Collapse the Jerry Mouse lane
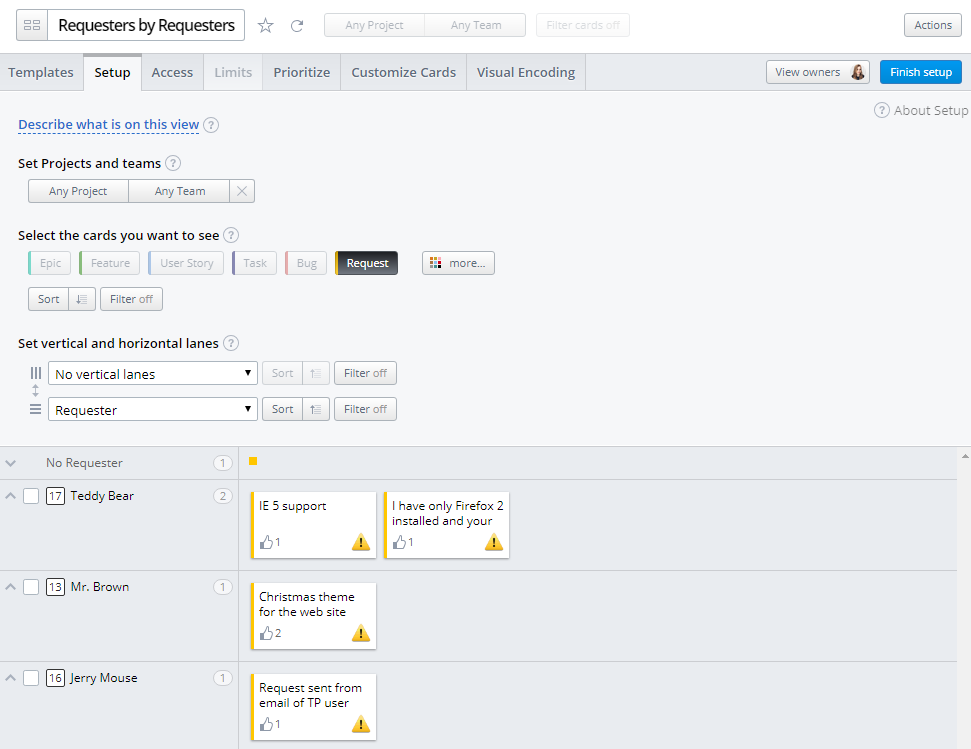971x749 pixels. [10, 677]
